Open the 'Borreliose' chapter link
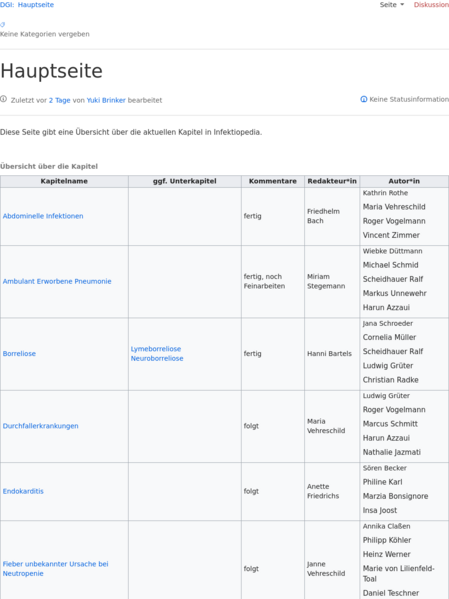Viewport: 449px width, 599px height. [19, 354]
